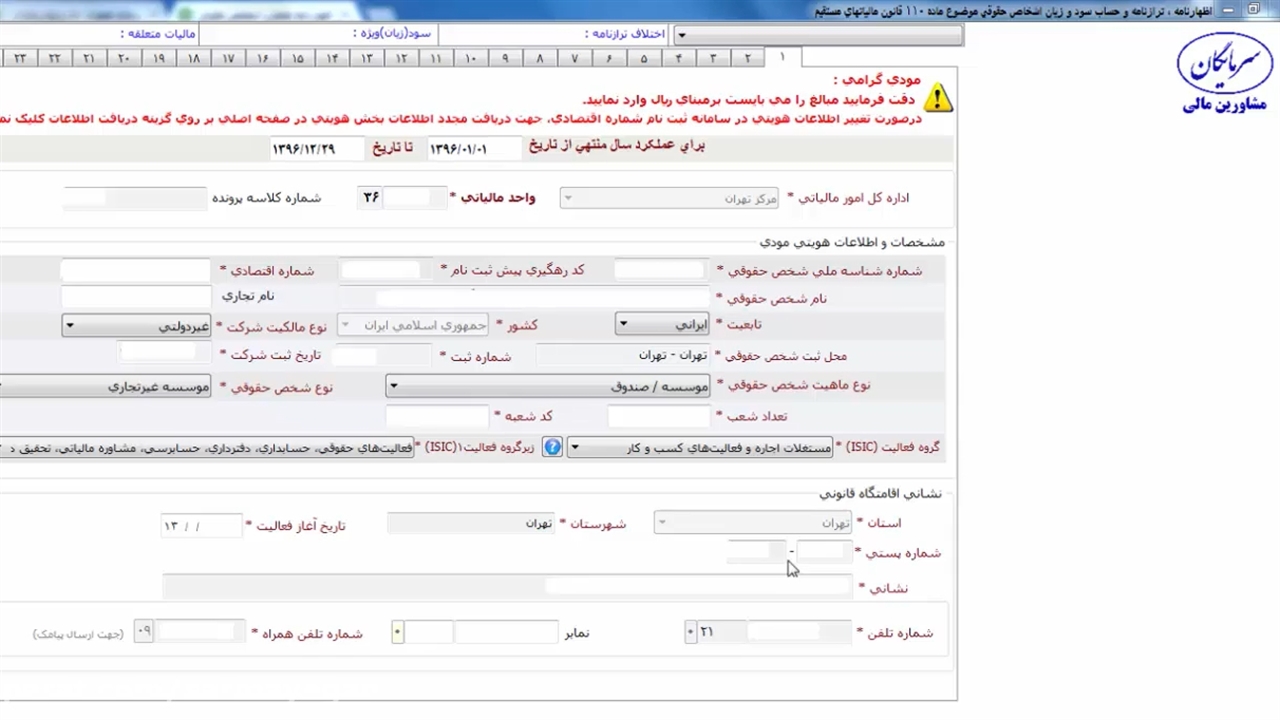
Task: Click the yellow warning triangle icon
Action: (937, 97)
